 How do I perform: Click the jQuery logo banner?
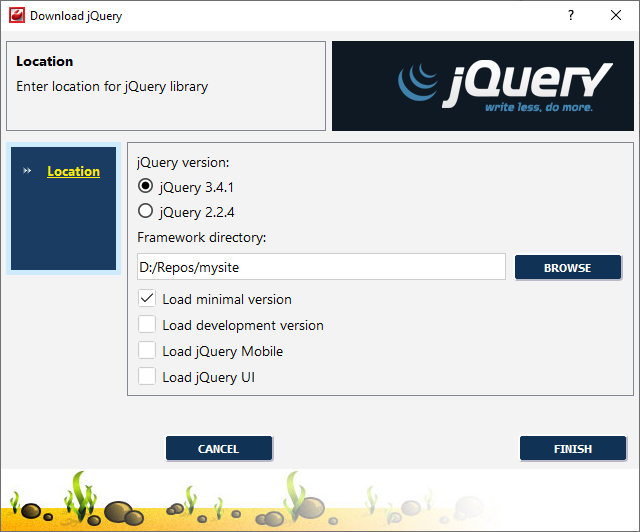[x=483, y=86]
